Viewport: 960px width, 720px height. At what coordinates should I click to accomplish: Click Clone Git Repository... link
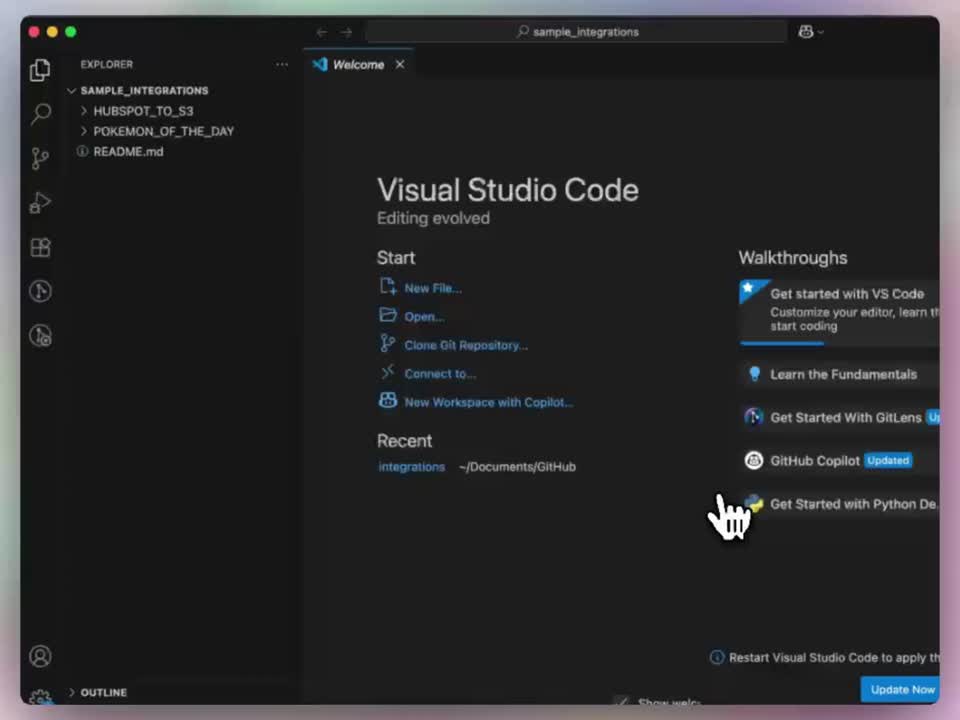466,345
